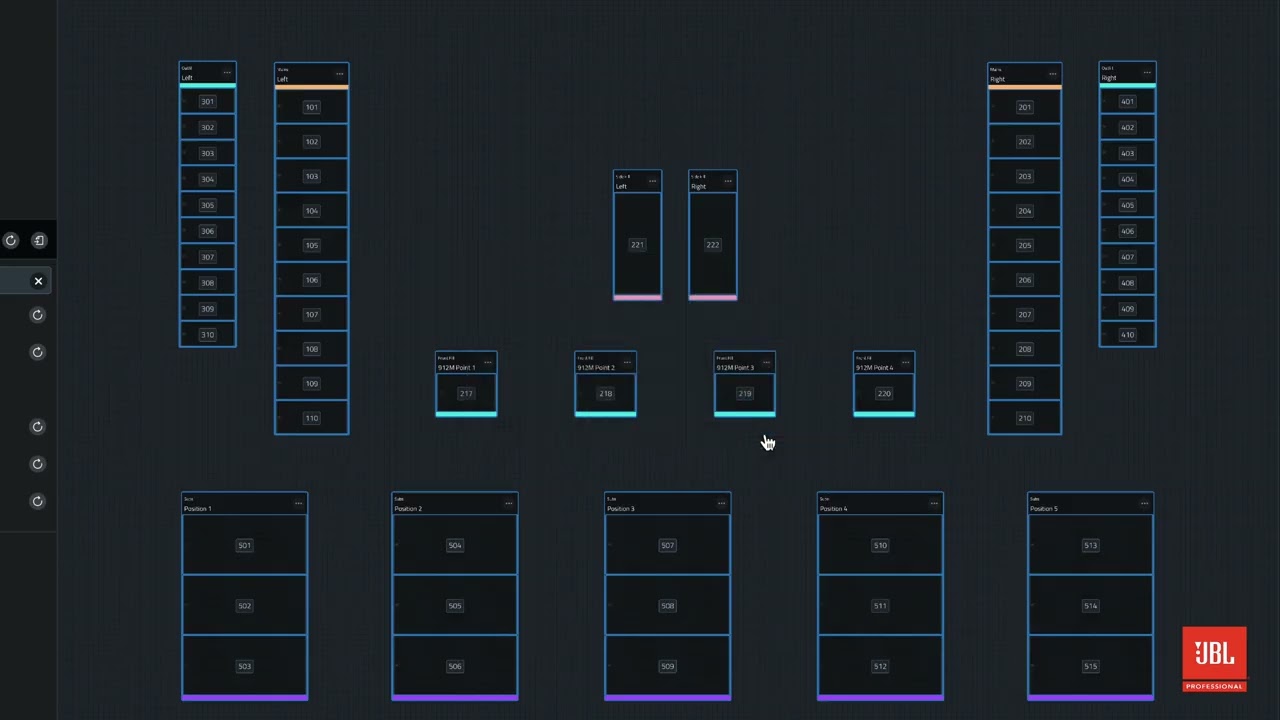Screen dimensions: 1280x720
Task: Select speaker cell 201
Action: tap(1024, 107)
